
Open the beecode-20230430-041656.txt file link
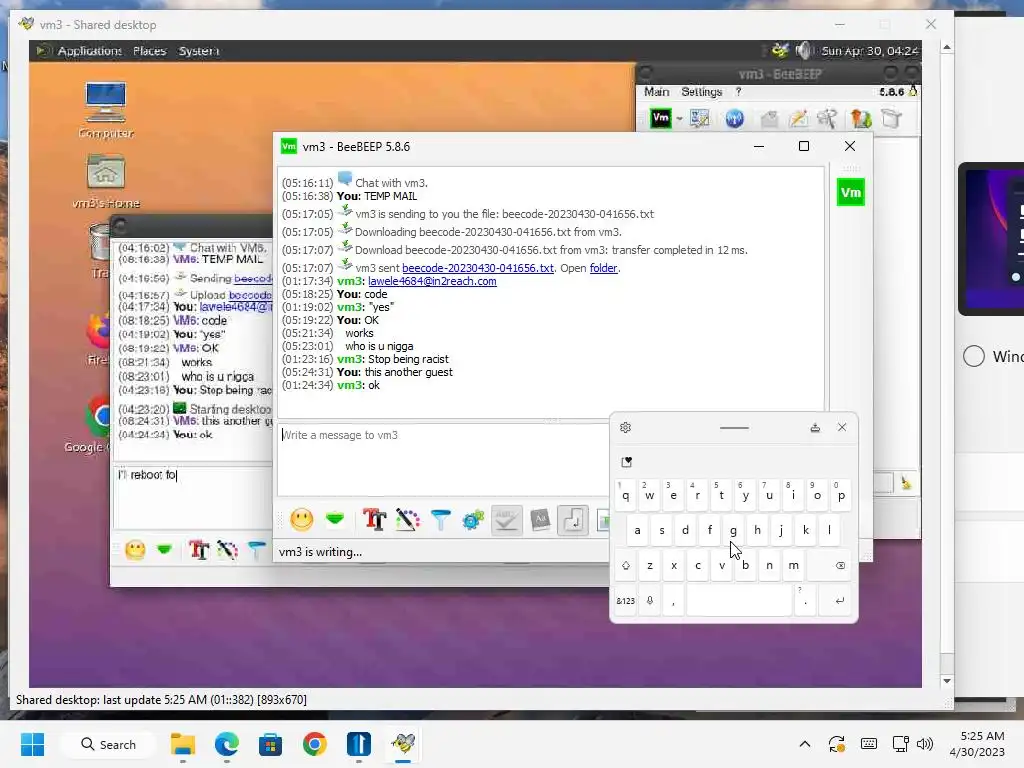[x=477, y=268]
